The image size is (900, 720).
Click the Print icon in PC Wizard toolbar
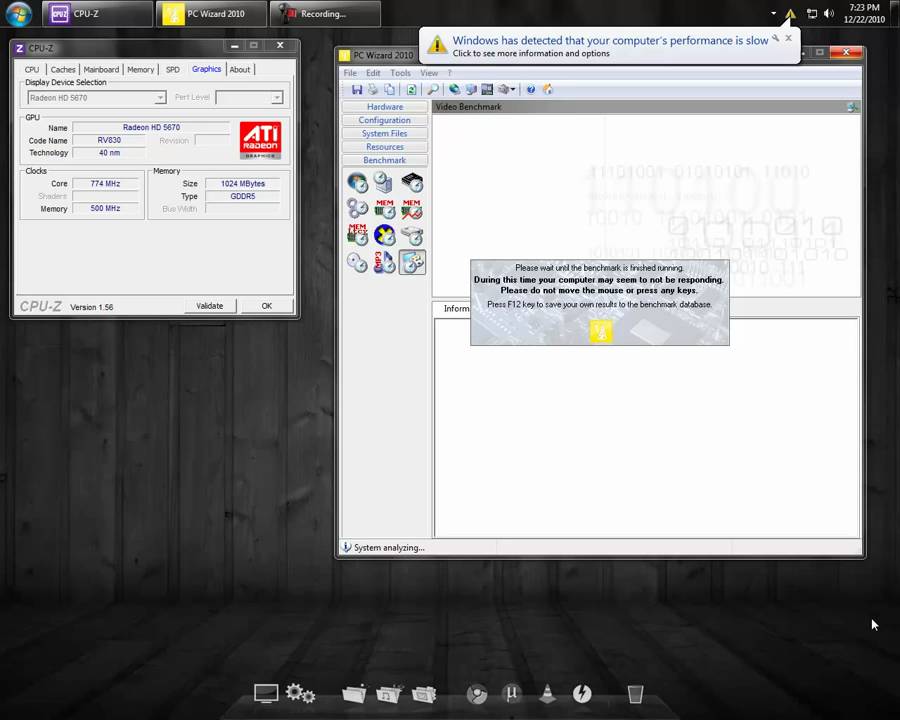[373, 90]
